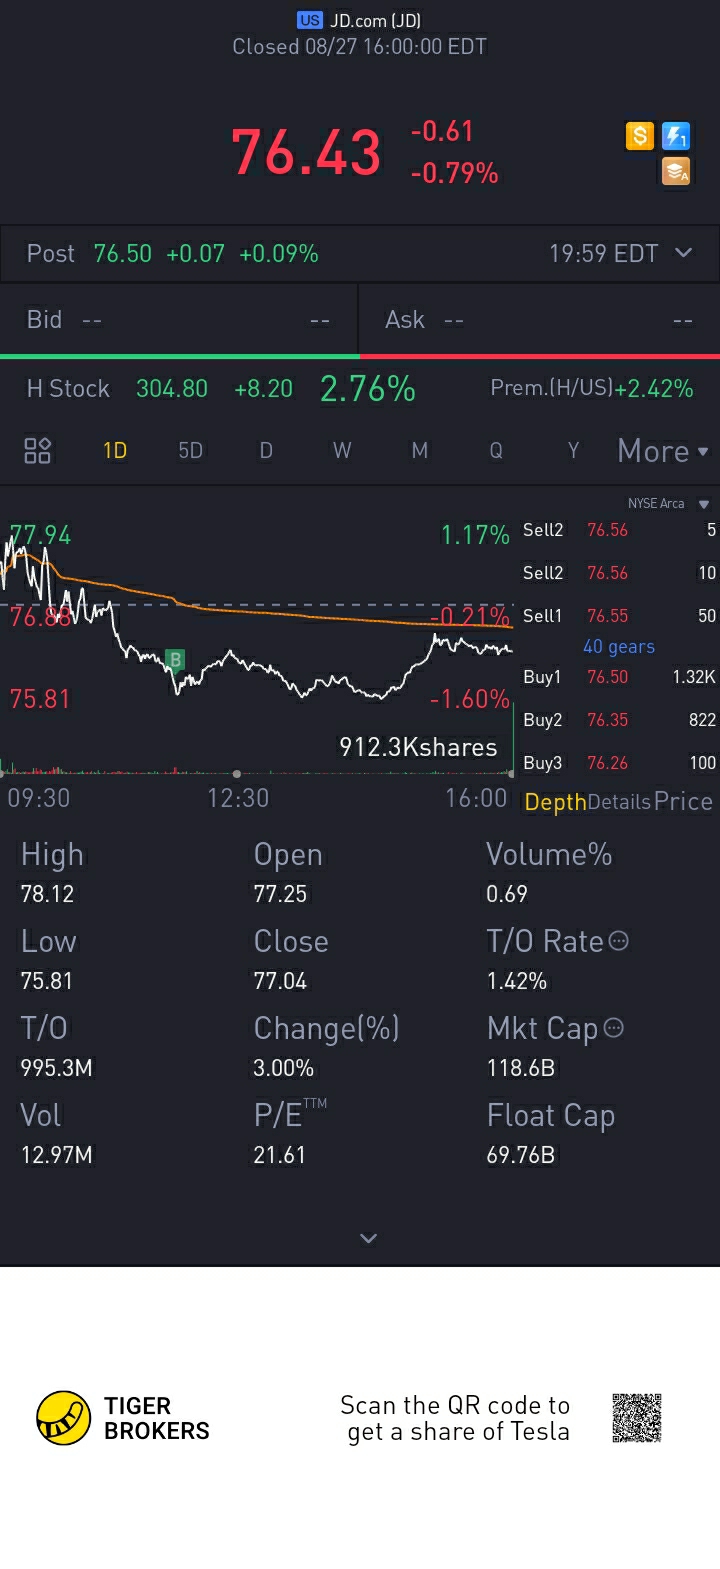Switch to the W weekly chart tab

(x=342, y=451)
